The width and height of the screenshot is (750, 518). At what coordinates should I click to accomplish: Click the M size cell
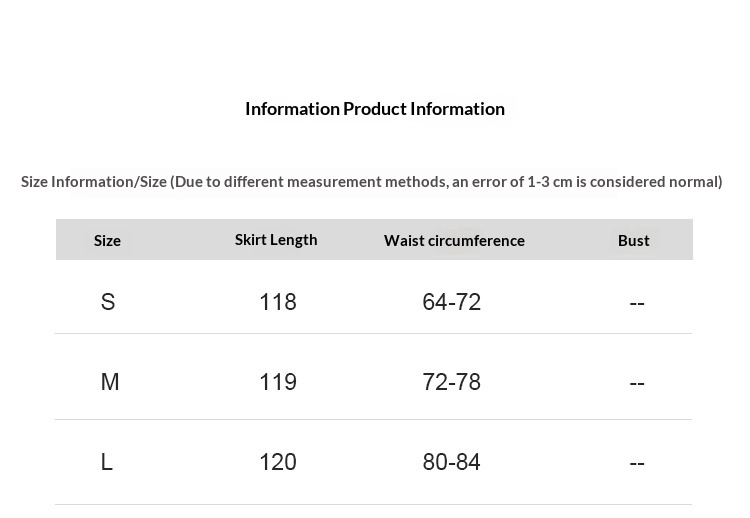point(110,382)
